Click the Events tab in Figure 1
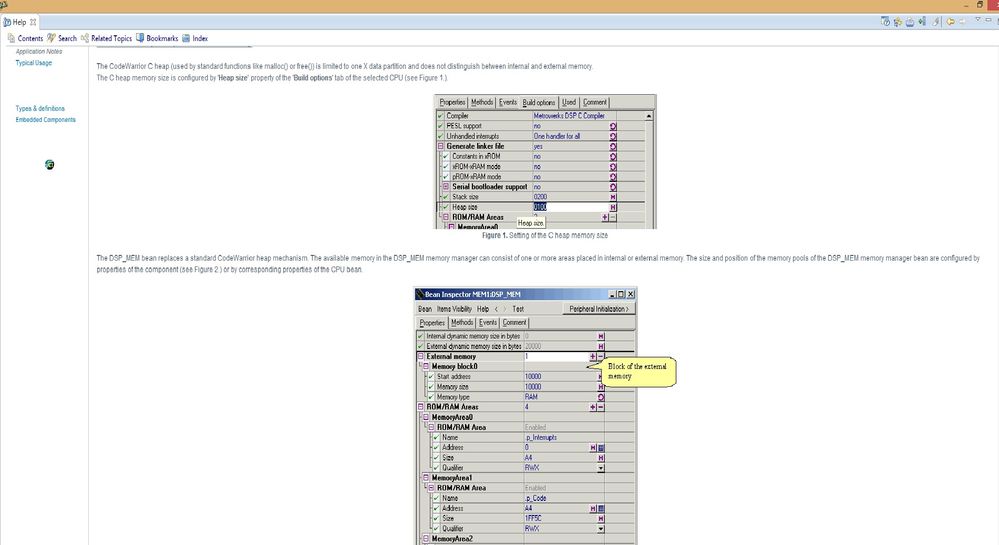The width and height of the screenshot is (999, 545). [x=508, y=102]
